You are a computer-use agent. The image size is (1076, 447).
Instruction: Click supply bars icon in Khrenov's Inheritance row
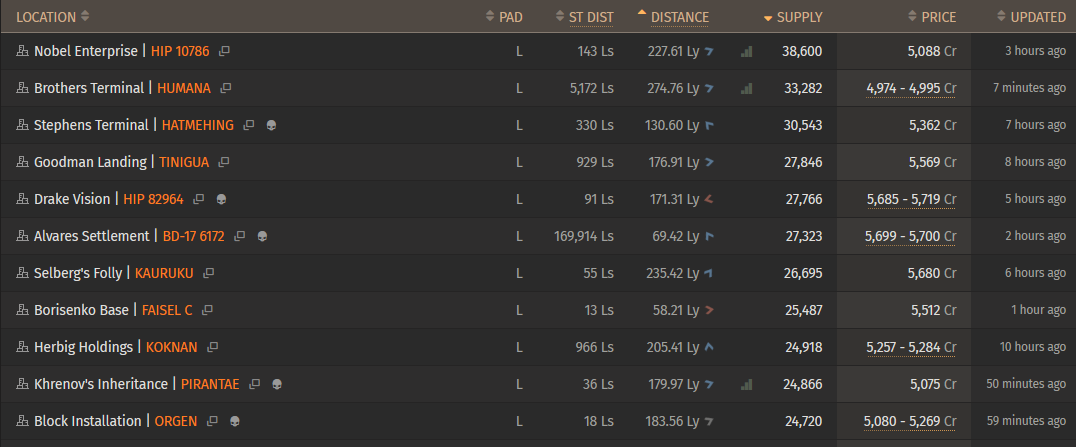point(747,384)
